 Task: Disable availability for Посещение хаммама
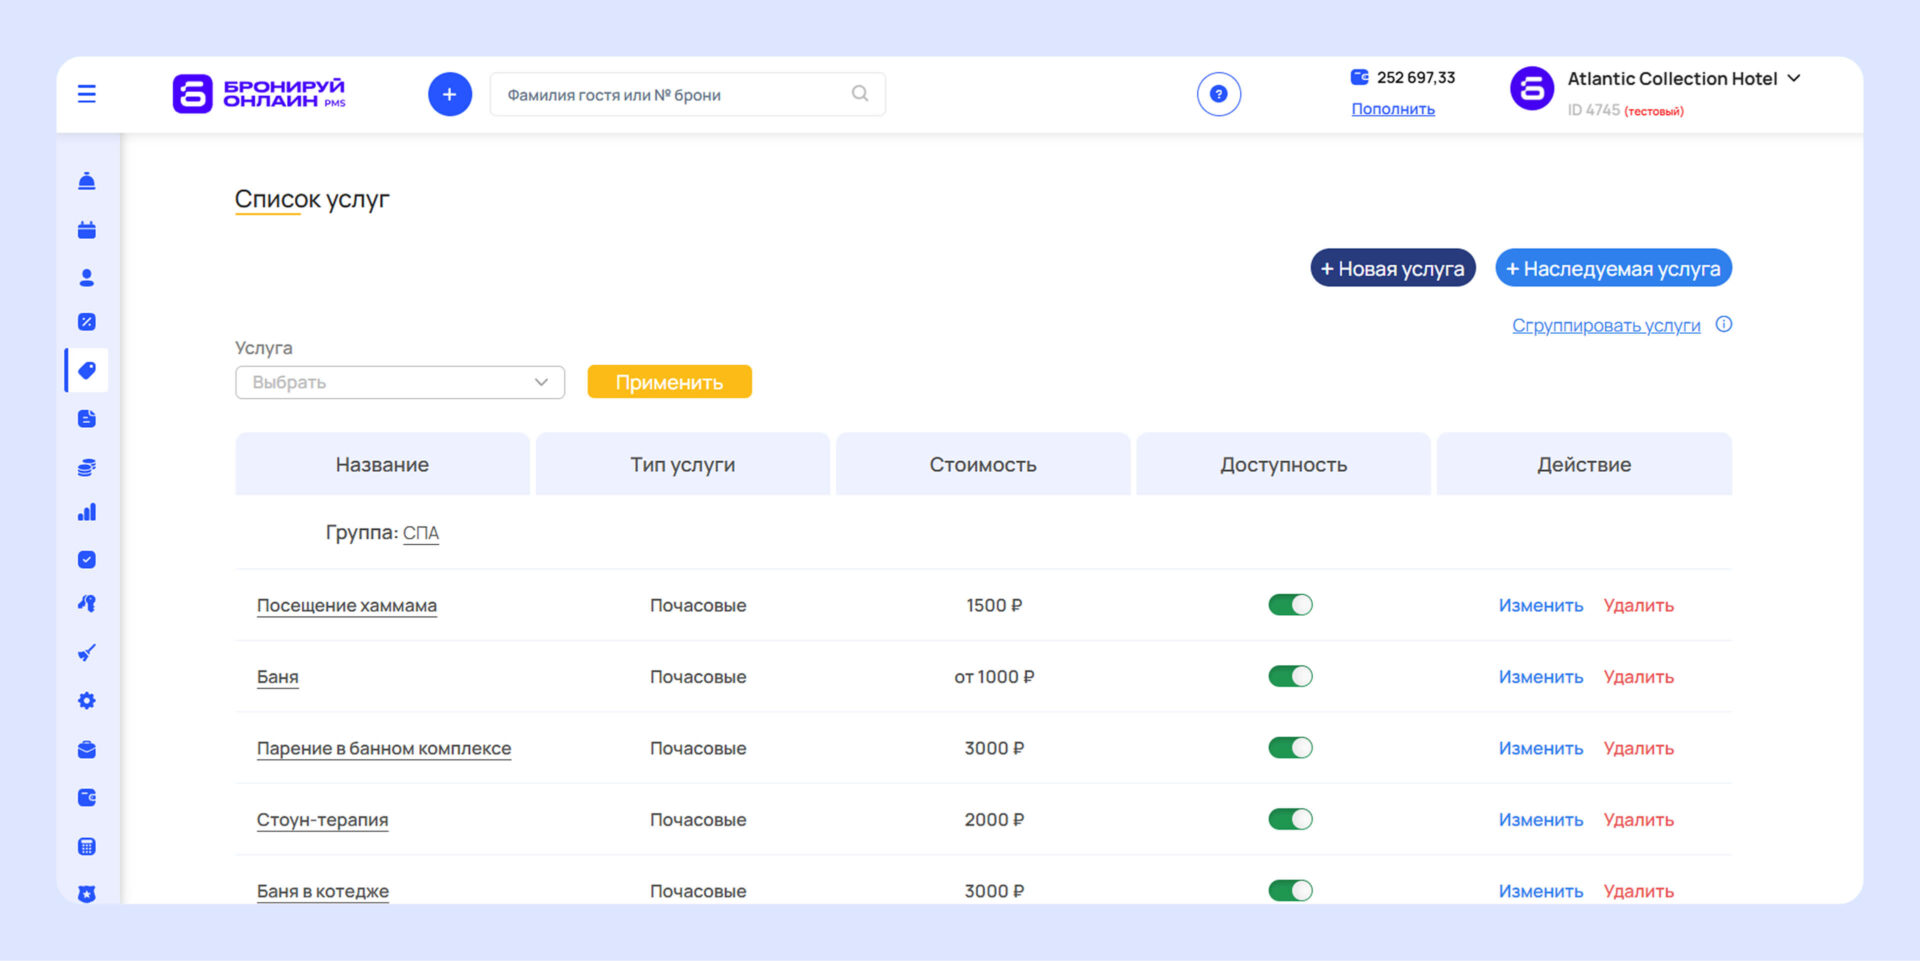click(x=1290, y=605)
